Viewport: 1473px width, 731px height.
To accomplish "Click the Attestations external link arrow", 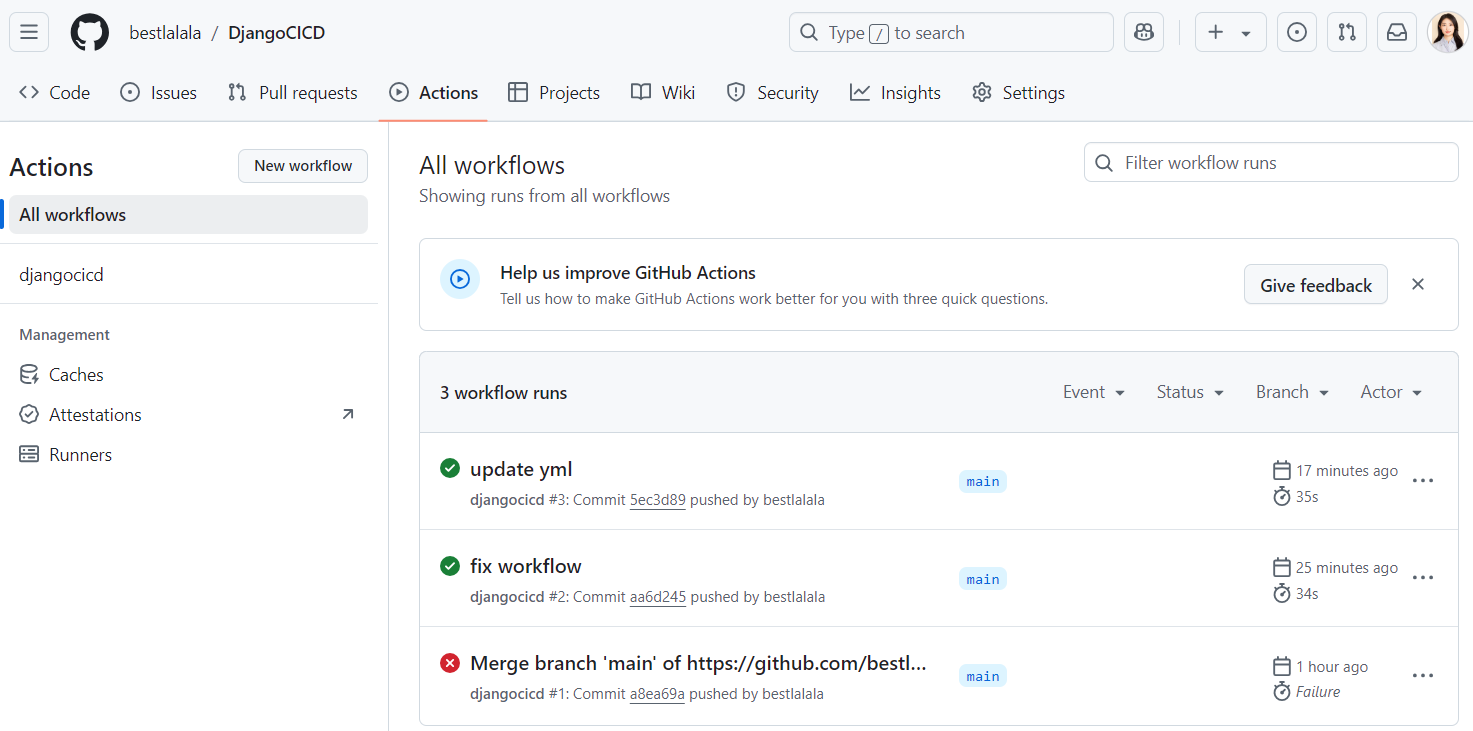I will coord(348,414).
